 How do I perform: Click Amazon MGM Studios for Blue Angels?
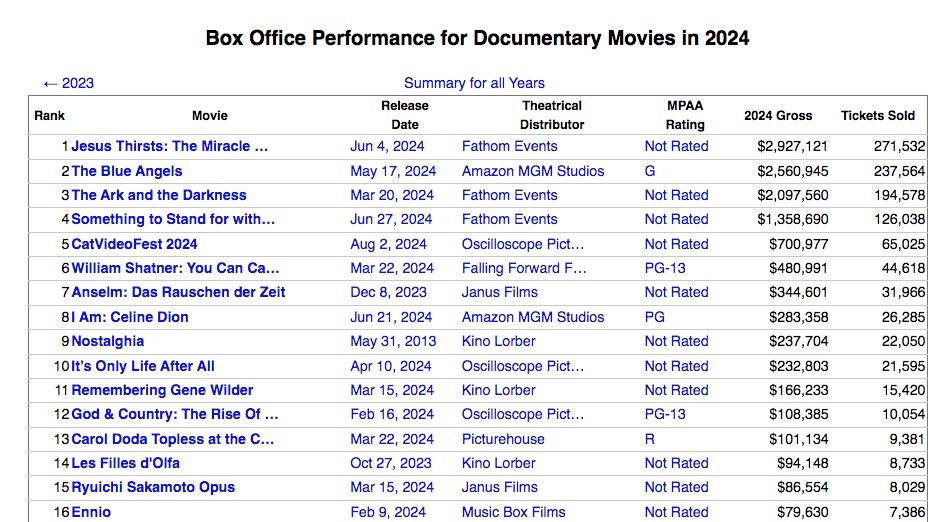tap(533, 171)
